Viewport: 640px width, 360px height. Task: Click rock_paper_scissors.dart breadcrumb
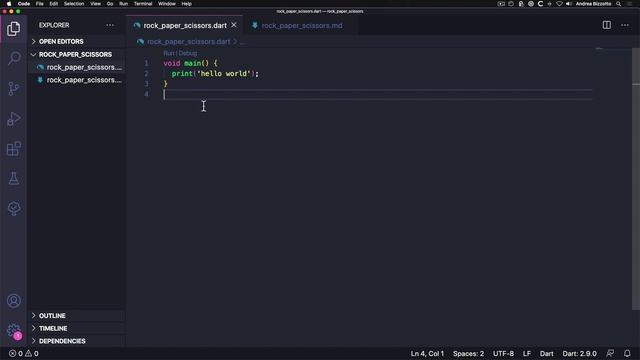coord(189,42)
